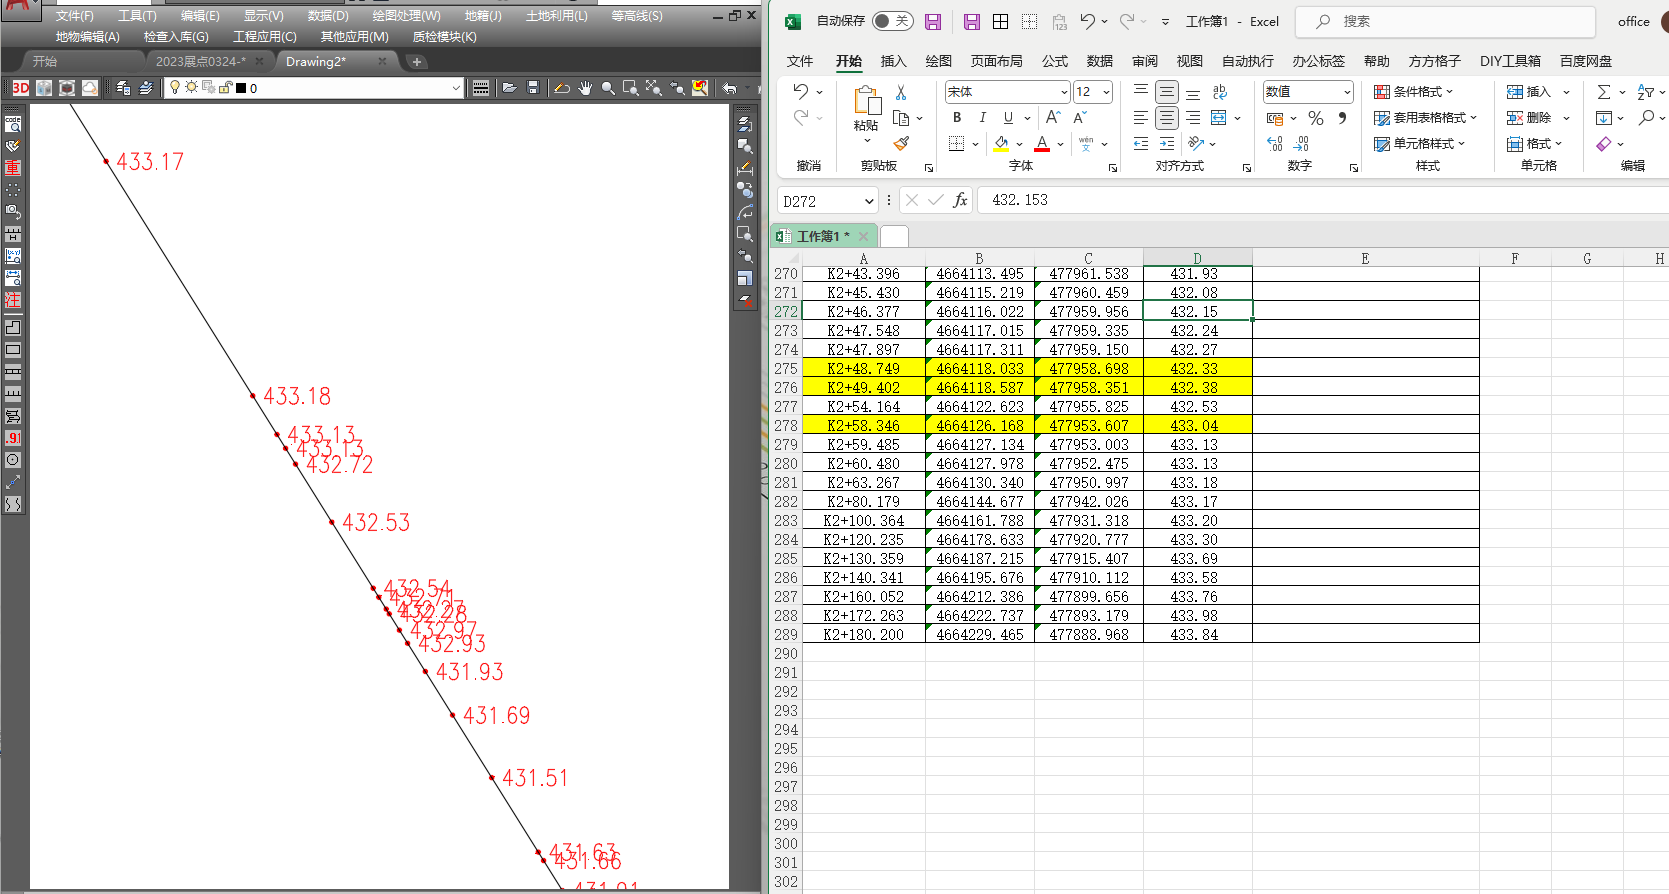Click the open file icon in CAD toolbar
This screenshot has width=1669, height=894.
coord(509,88)
